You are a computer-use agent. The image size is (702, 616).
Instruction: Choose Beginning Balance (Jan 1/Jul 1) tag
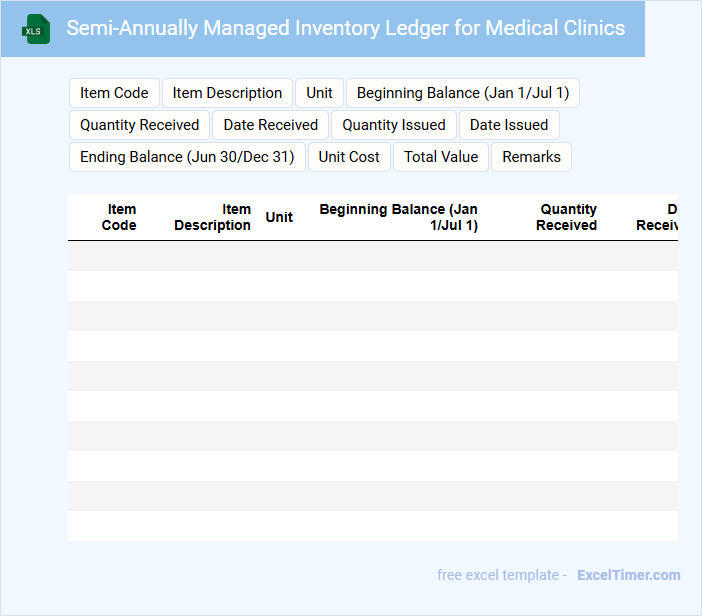(x=462, y=93)
